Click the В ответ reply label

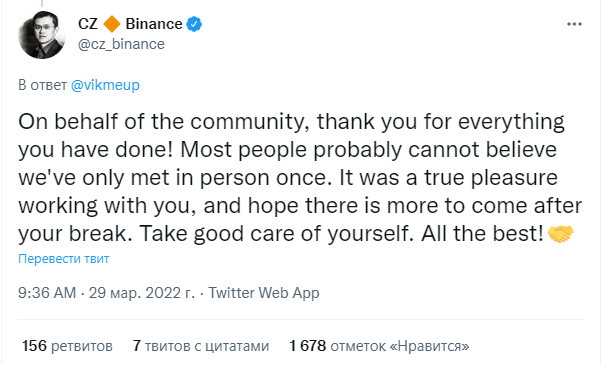(43, 85)
